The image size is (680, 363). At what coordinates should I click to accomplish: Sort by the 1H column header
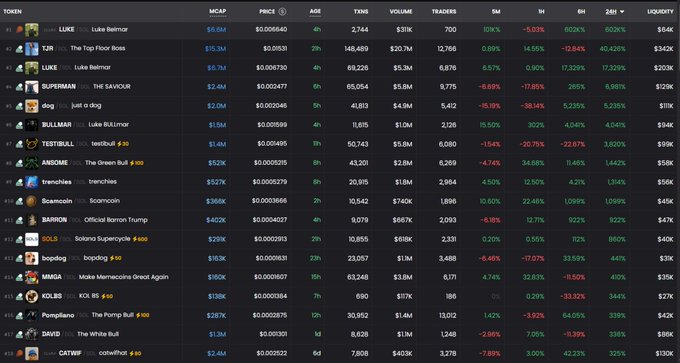(541, 12)
